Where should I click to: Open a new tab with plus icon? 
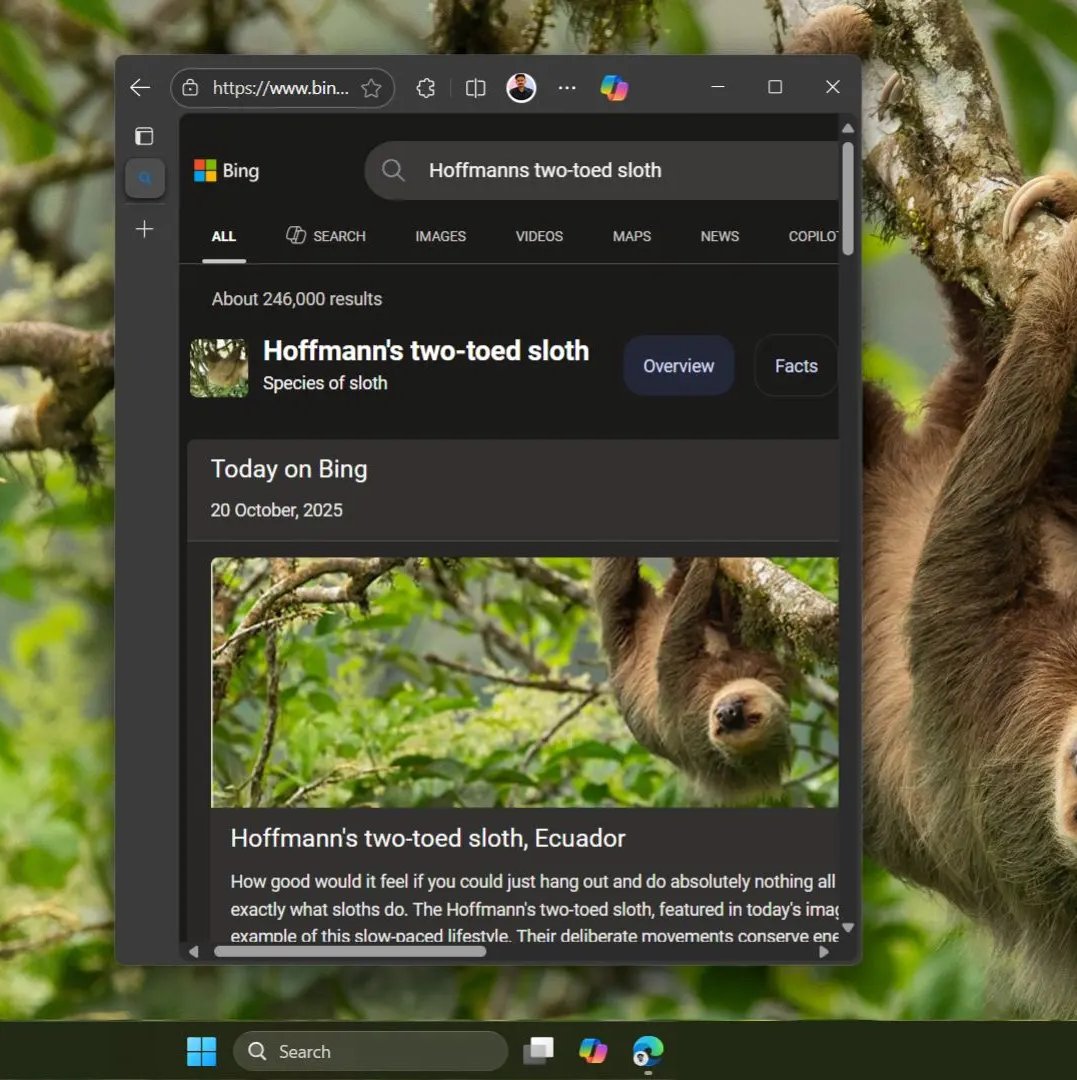pos(145,230)
